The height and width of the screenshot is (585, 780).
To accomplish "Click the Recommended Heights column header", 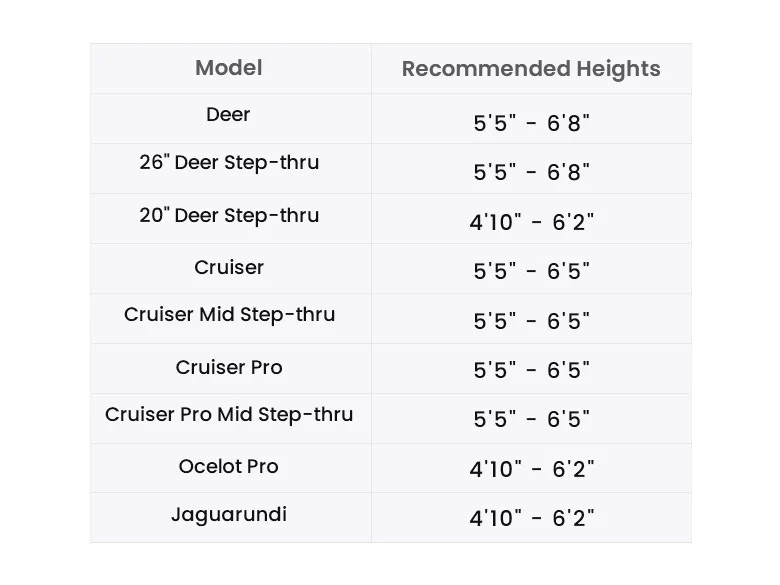I will pos(531,69).
